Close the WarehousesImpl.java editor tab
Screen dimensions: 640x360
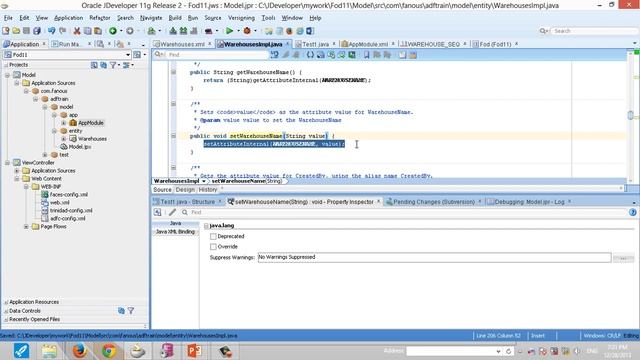[287, 44]
